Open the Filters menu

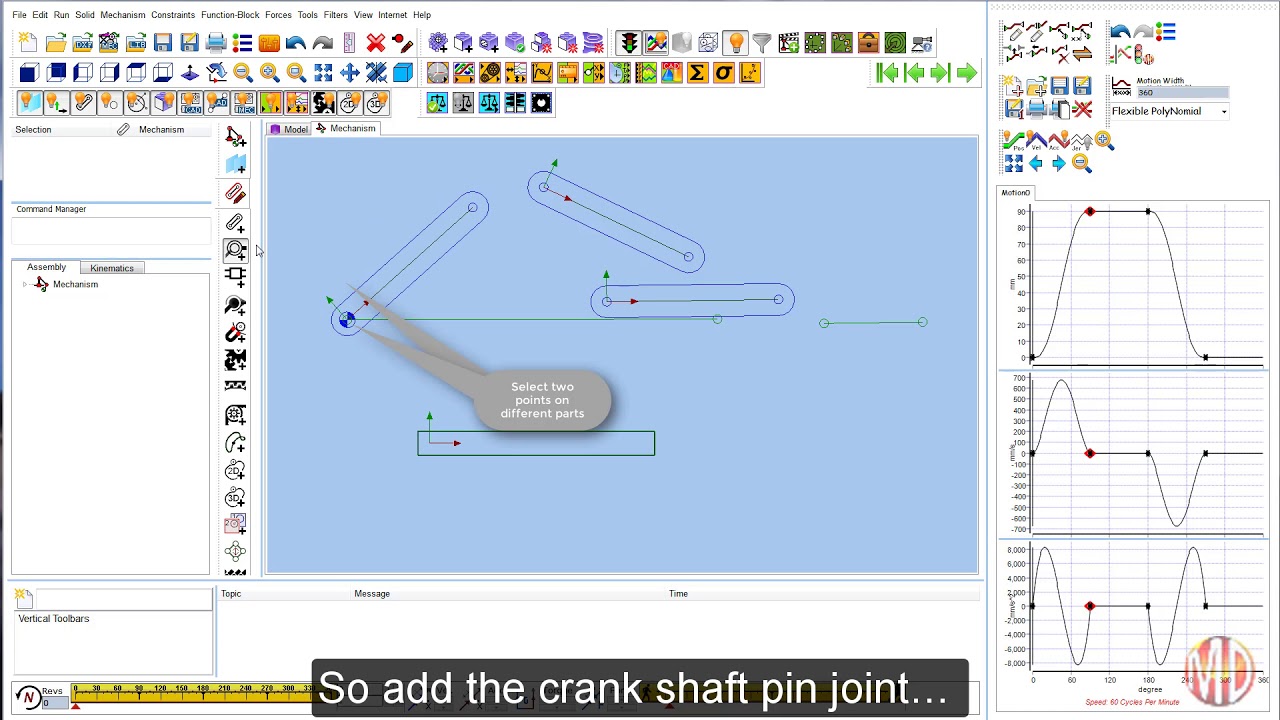coord(335,15)
